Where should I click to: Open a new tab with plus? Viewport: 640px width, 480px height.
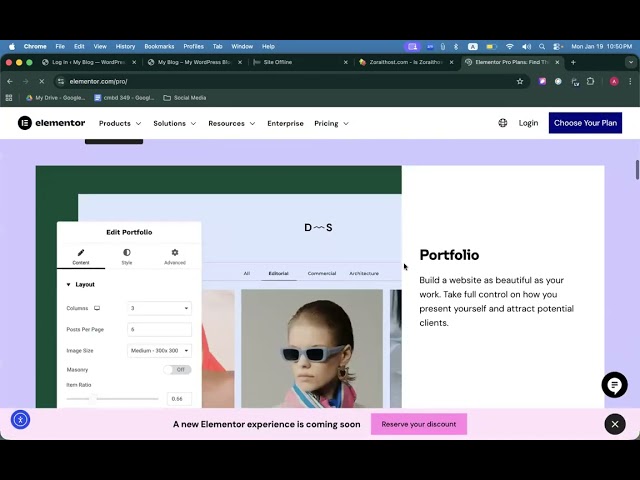click(x=573, y=62)
